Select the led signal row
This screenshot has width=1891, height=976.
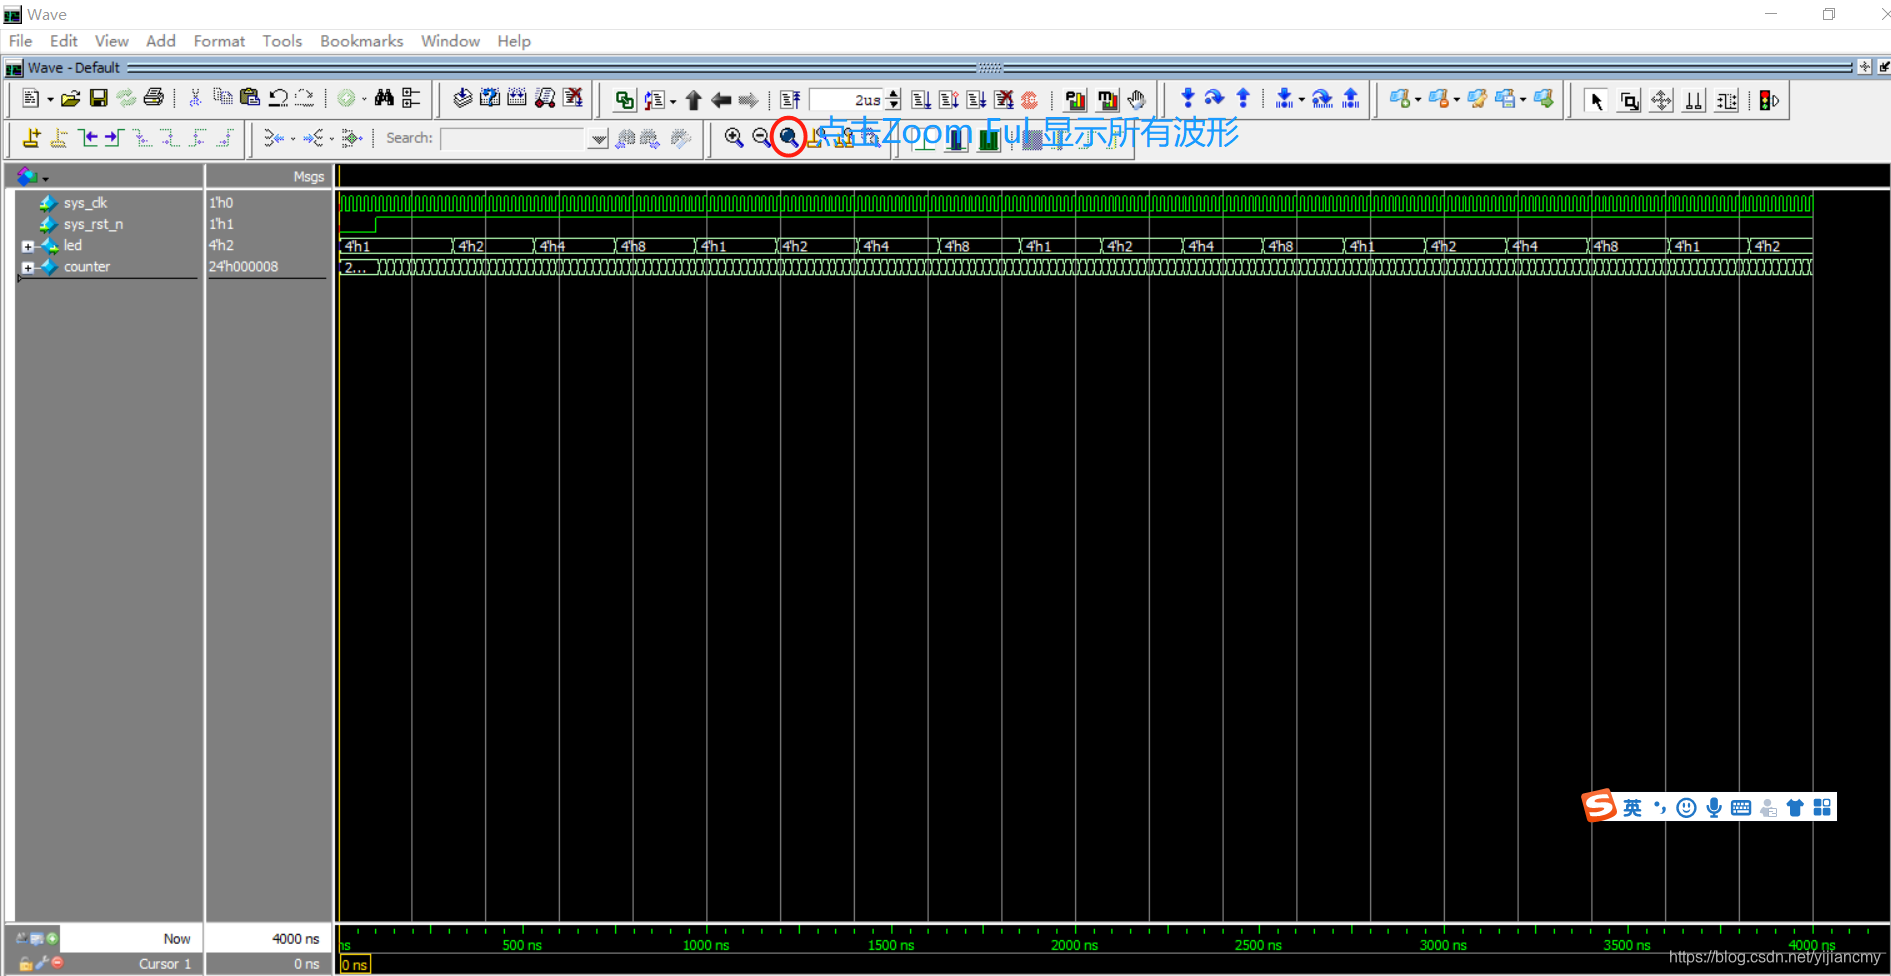73,246
